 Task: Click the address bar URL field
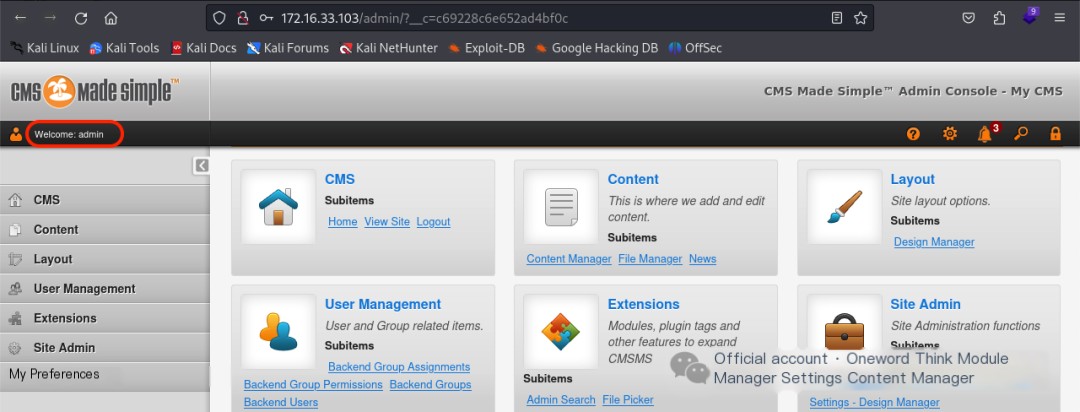point(539,18)
